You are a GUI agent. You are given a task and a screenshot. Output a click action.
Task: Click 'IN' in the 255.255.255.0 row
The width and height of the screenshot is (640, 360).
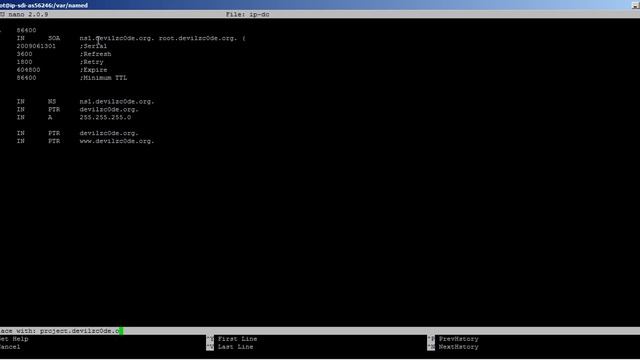tap(20, 118)
